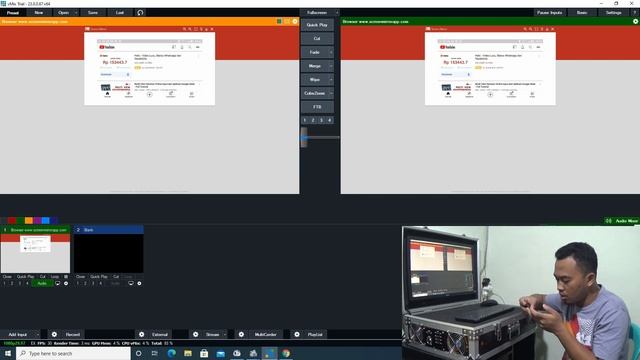Open the Output pane settings gear
Screen dimensions: 640x360
(636, 21)
